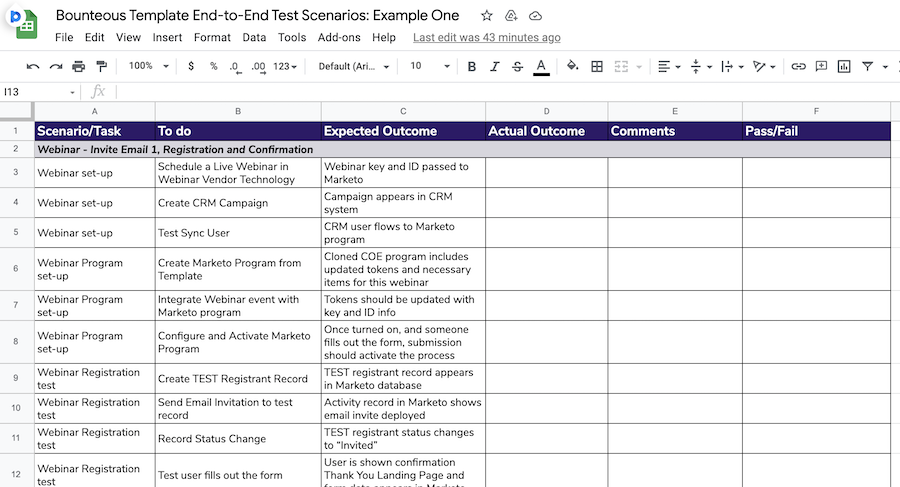Expand the Merge cells dropdown arrow
The image size is (900, 487).
coord(639,67)
